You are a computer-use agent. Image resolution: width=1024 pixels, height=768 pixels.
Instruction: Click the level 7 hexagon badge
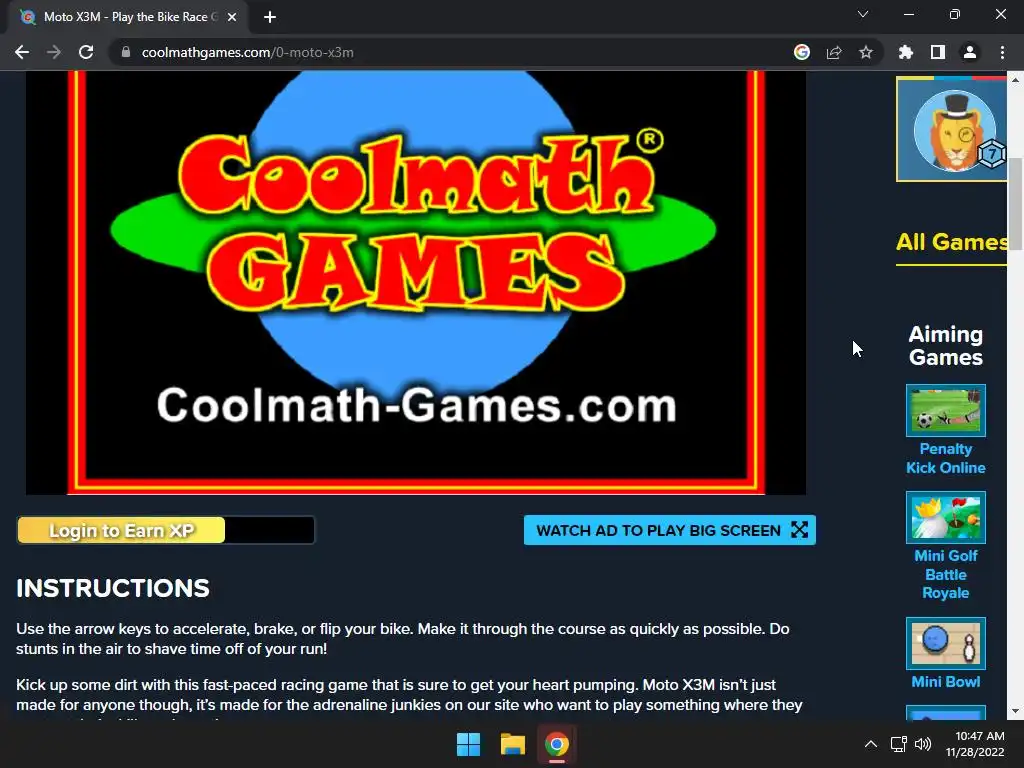coord(992,154)
